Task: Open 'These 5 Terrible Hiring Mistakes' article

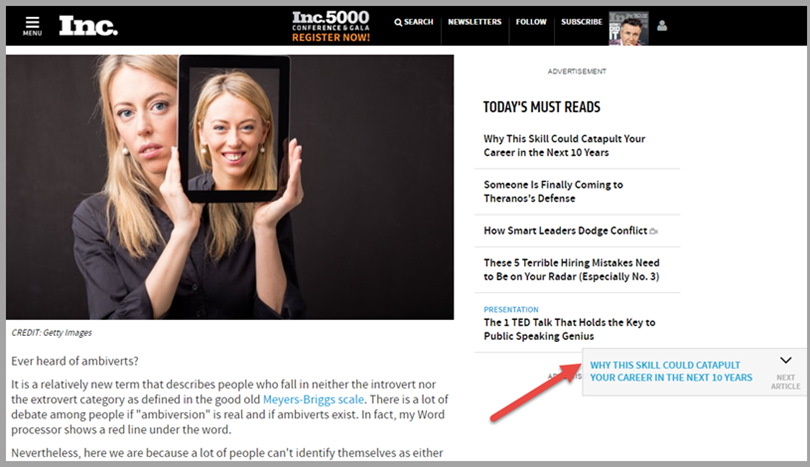Action: (x=571, y=269)
